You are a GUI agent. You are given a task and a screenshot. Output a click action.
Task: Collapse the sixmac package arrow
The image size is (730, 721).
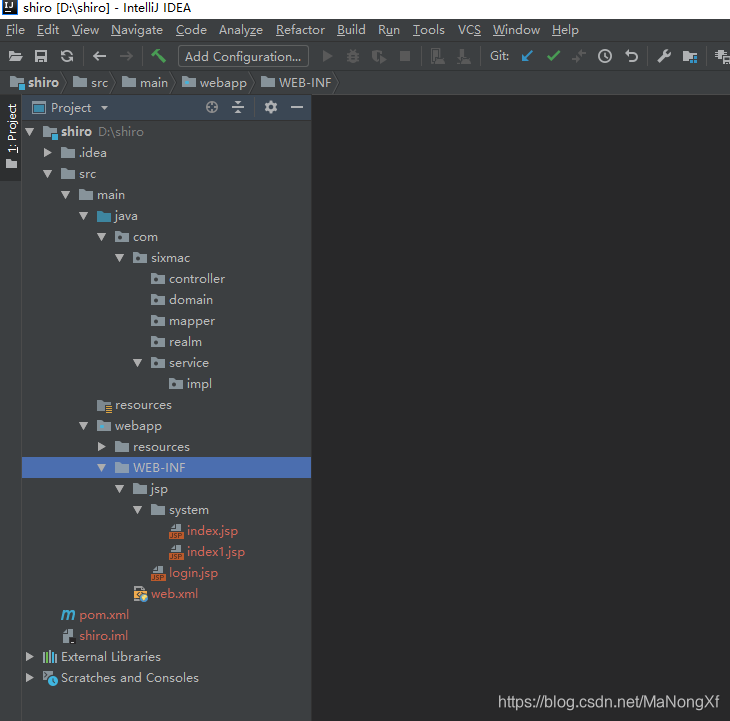click(x=120, y=258)
